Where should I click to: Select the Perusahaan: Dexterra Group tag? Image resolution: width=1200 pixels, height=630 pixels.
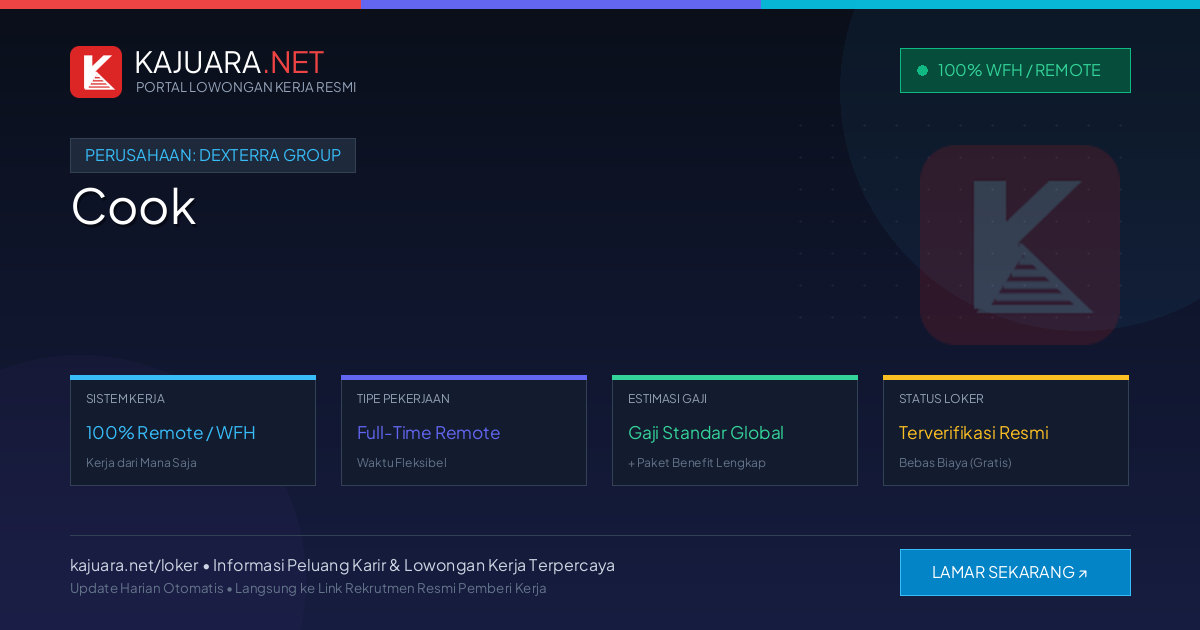coord(213,155)
